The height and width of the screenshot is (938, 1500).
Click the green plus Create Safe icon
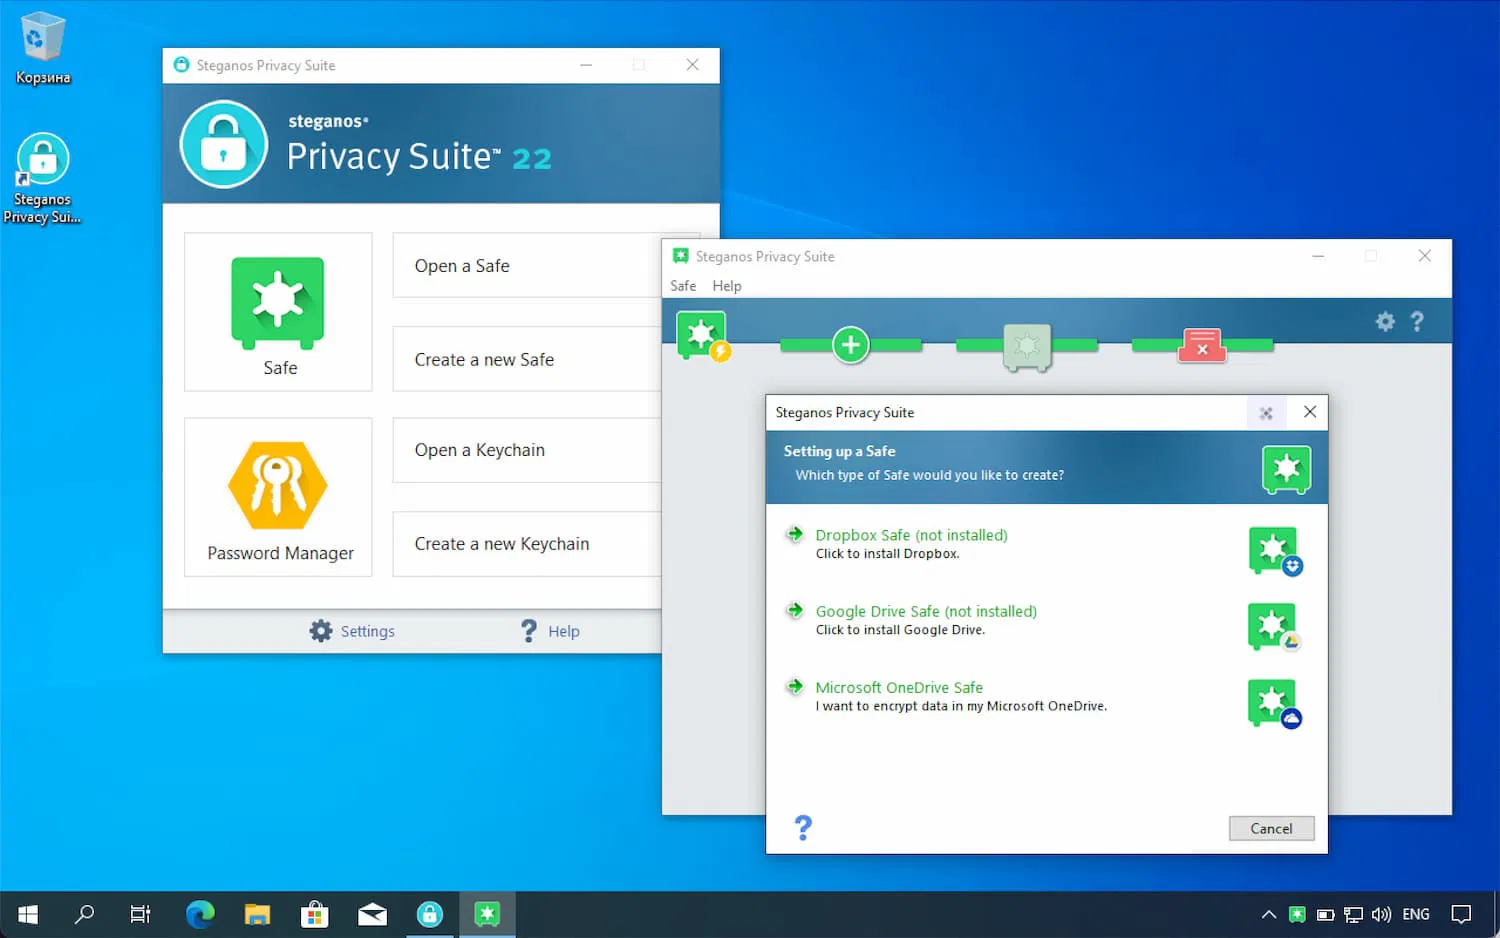click(x=850, y=344)
